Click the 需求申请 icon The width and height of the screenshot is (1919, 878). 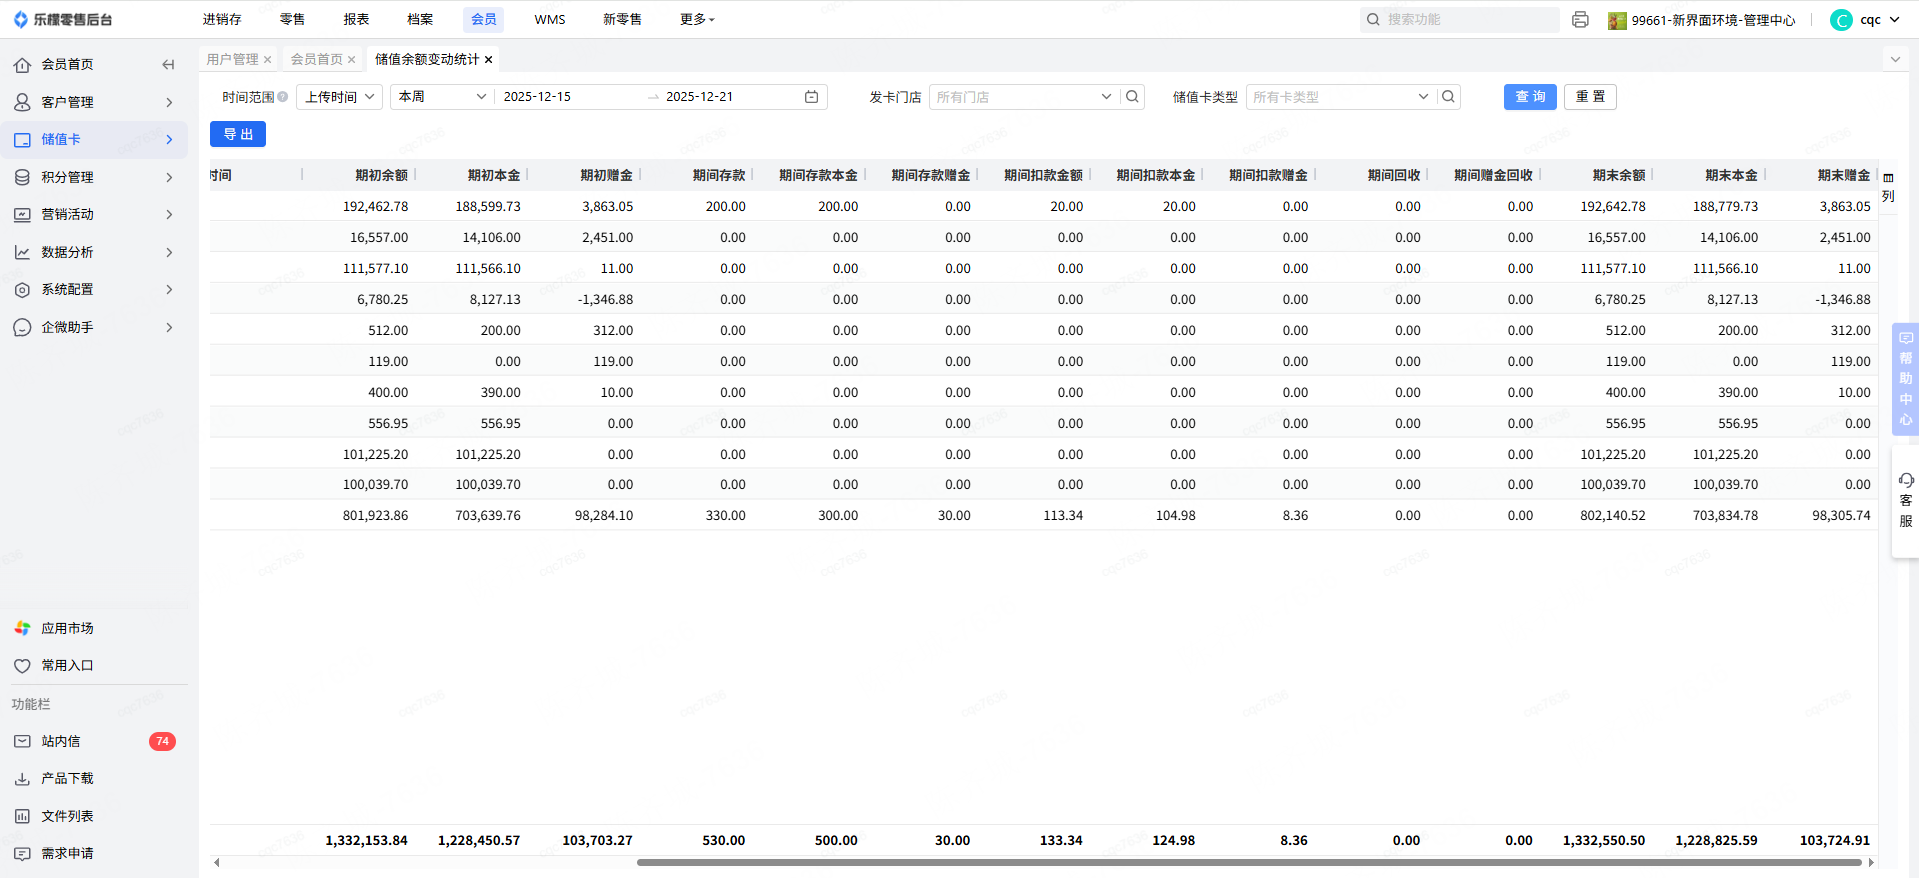[x=22, y=854]
